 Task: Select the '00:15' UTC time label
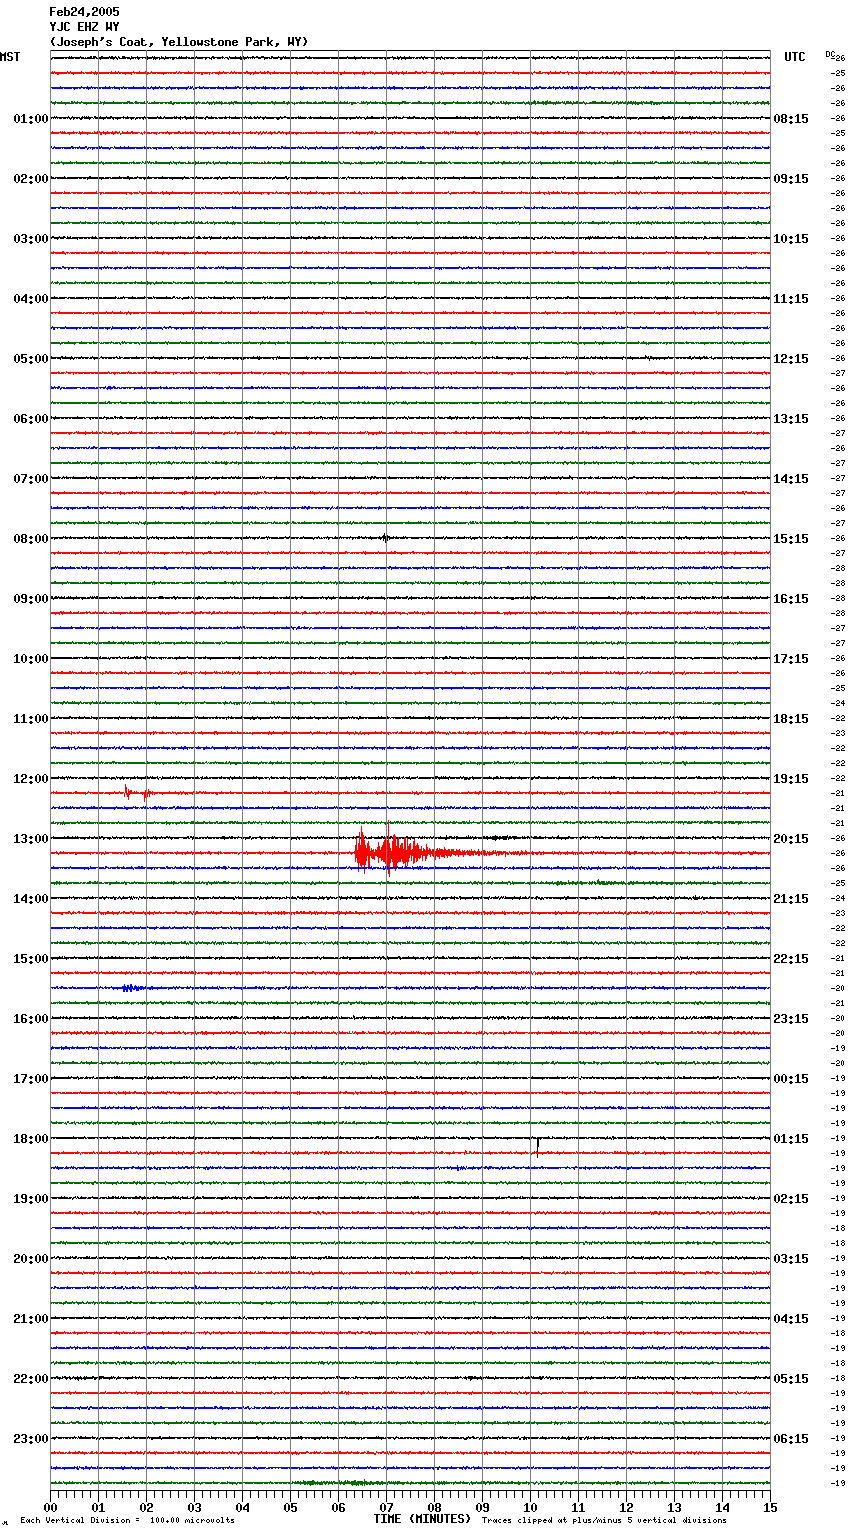click(x=791, y=1079)
